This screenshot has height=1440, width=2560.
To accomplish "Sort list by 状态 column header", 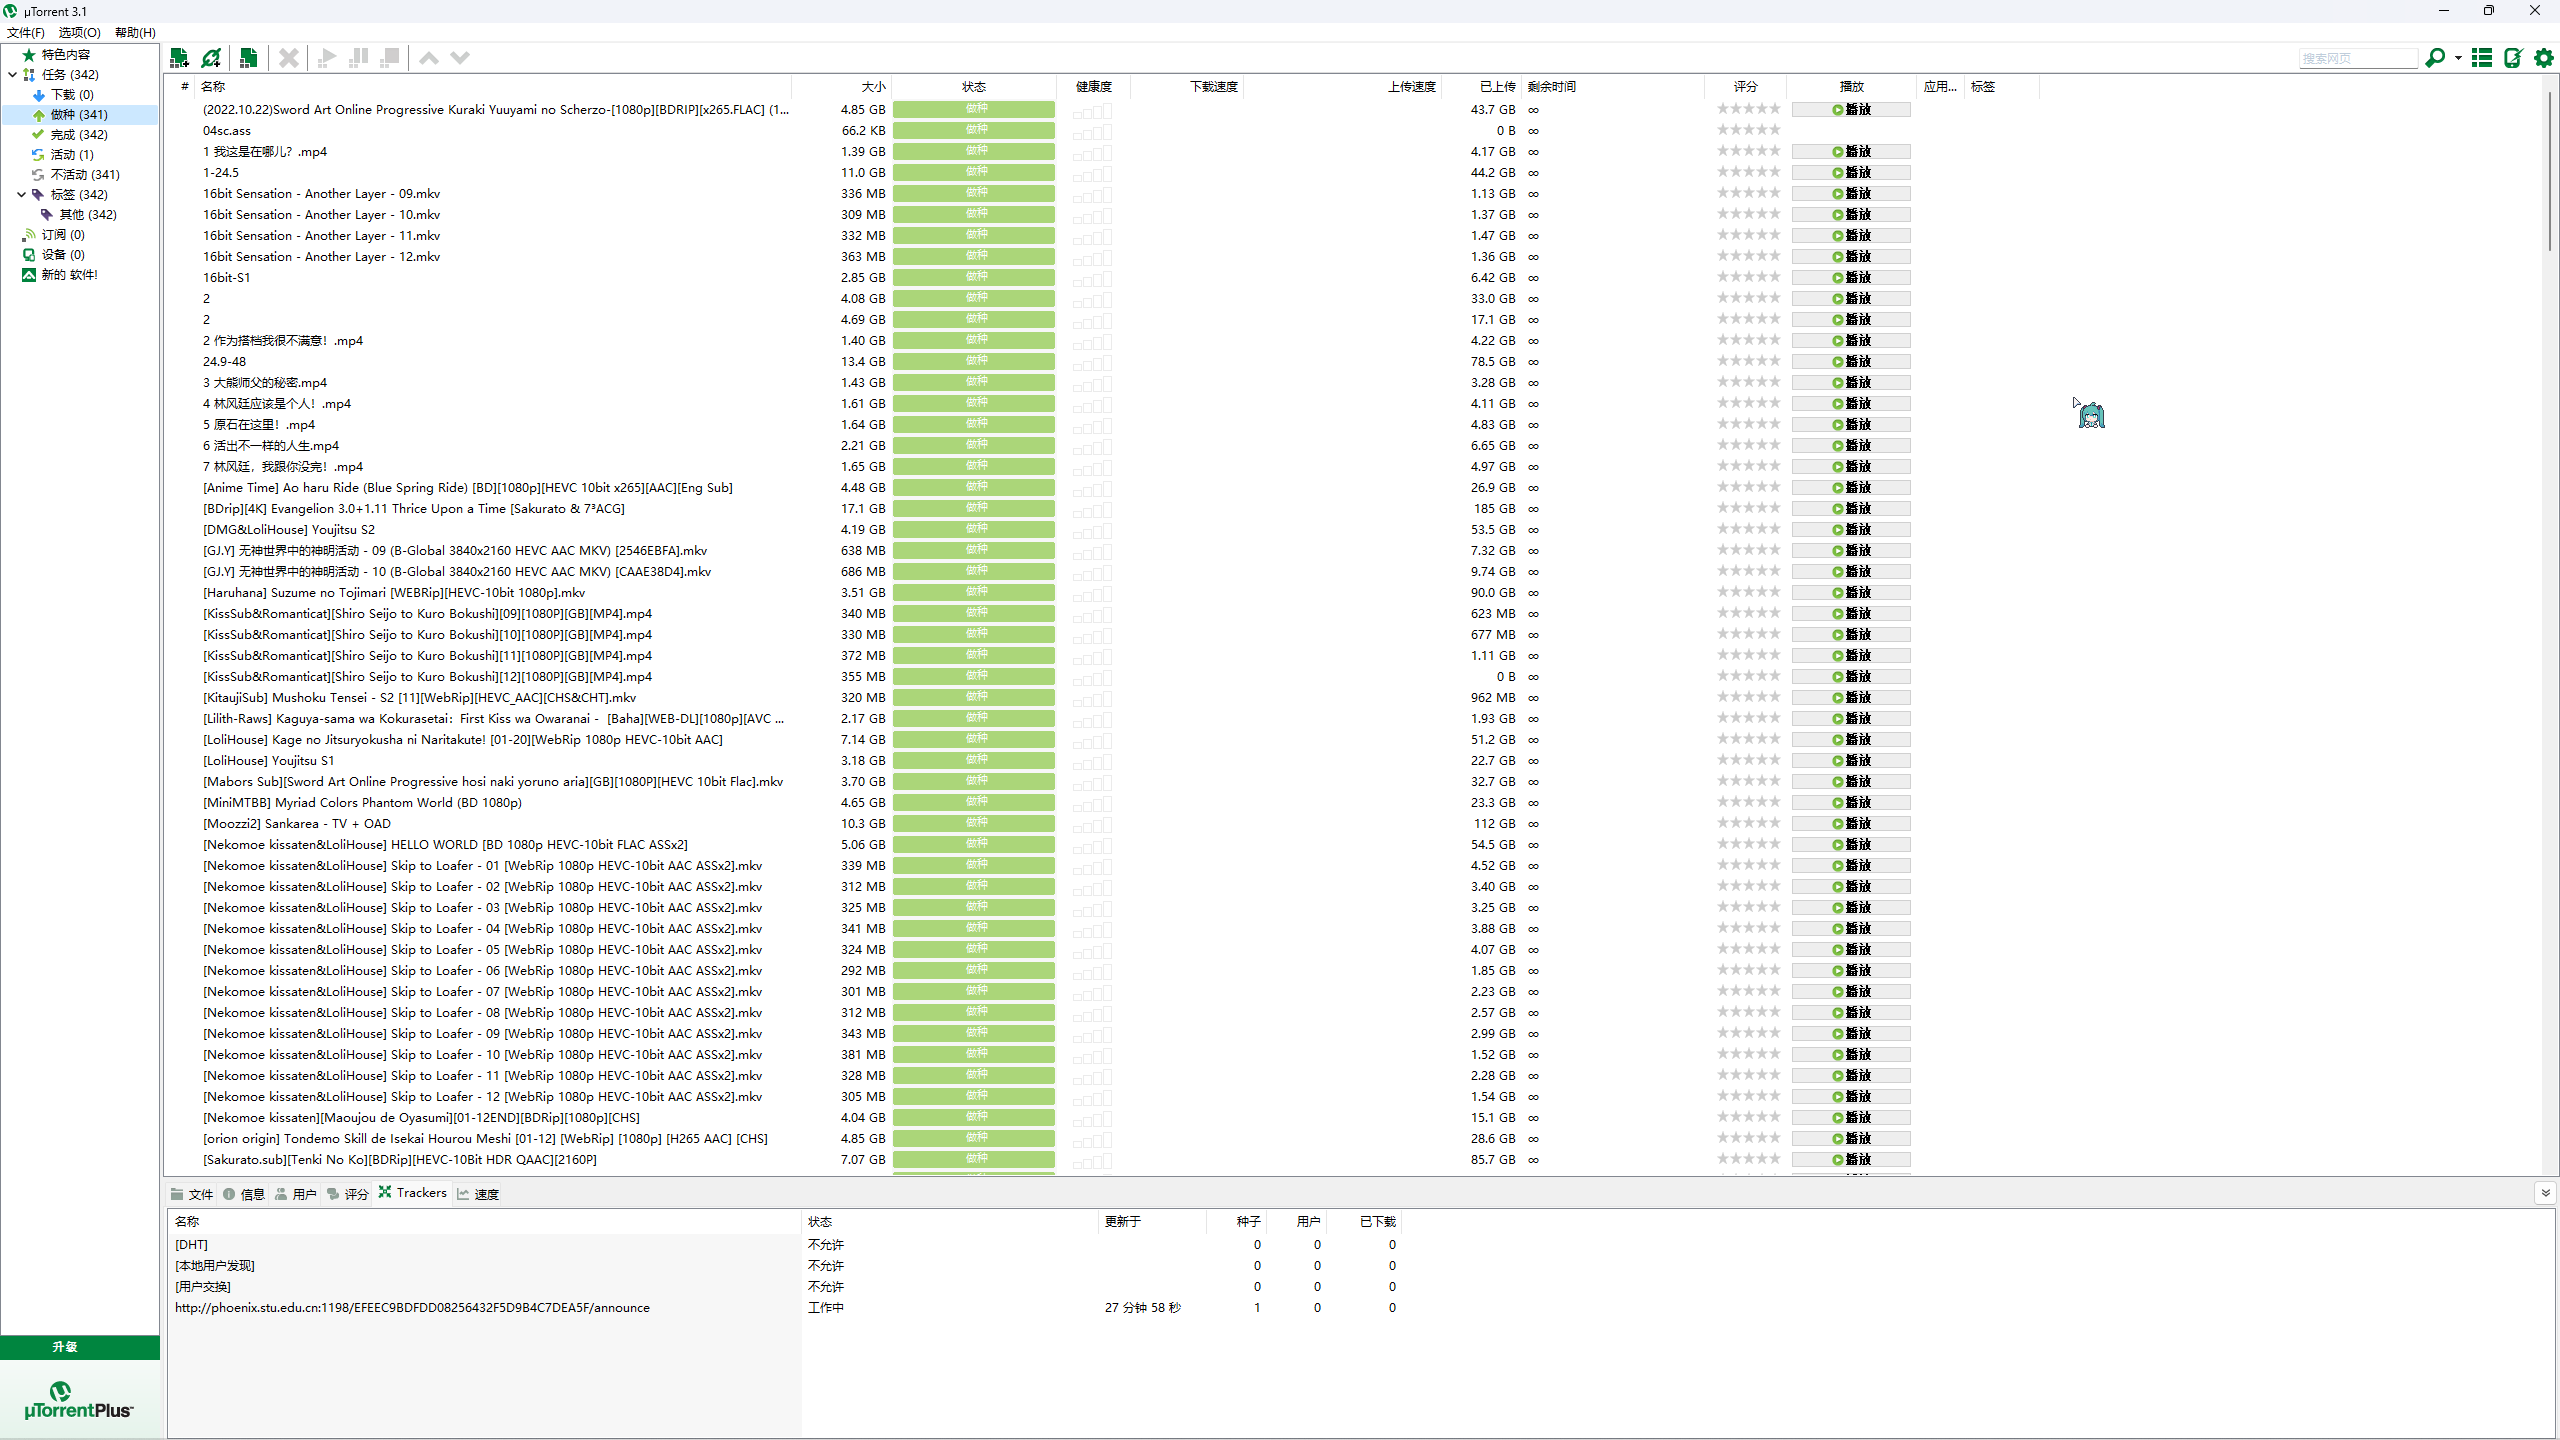I will coord(974,87).
